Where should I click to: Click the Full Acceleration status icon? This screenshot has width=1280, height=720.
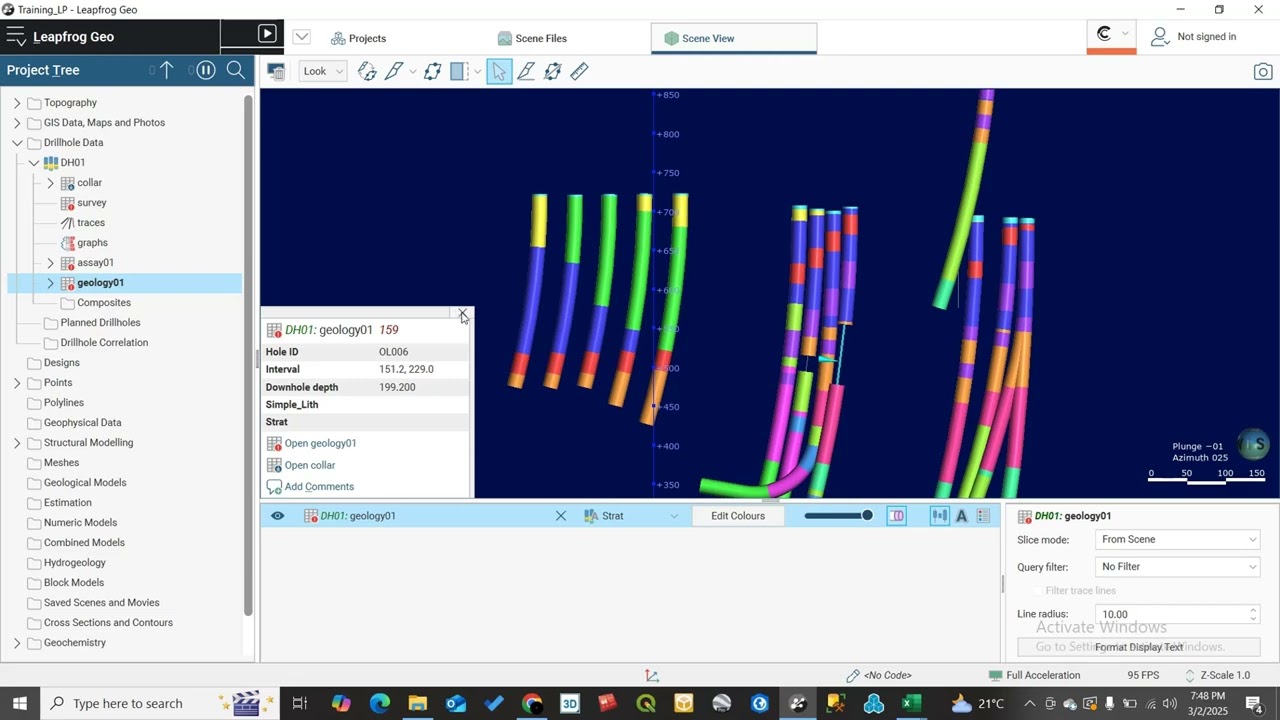coord(995,676)
